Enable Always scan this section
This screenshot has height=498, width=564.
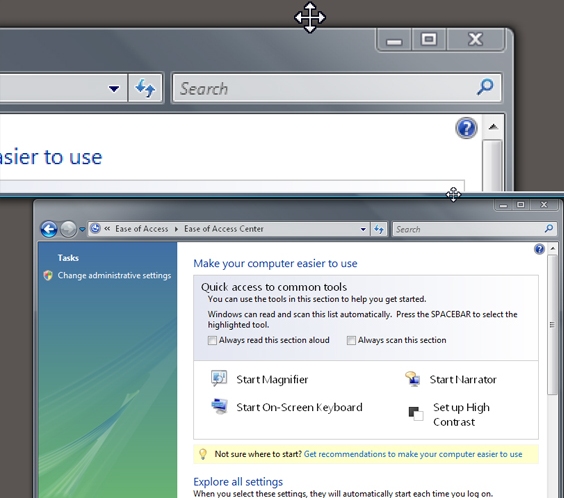tap(351, 340)
